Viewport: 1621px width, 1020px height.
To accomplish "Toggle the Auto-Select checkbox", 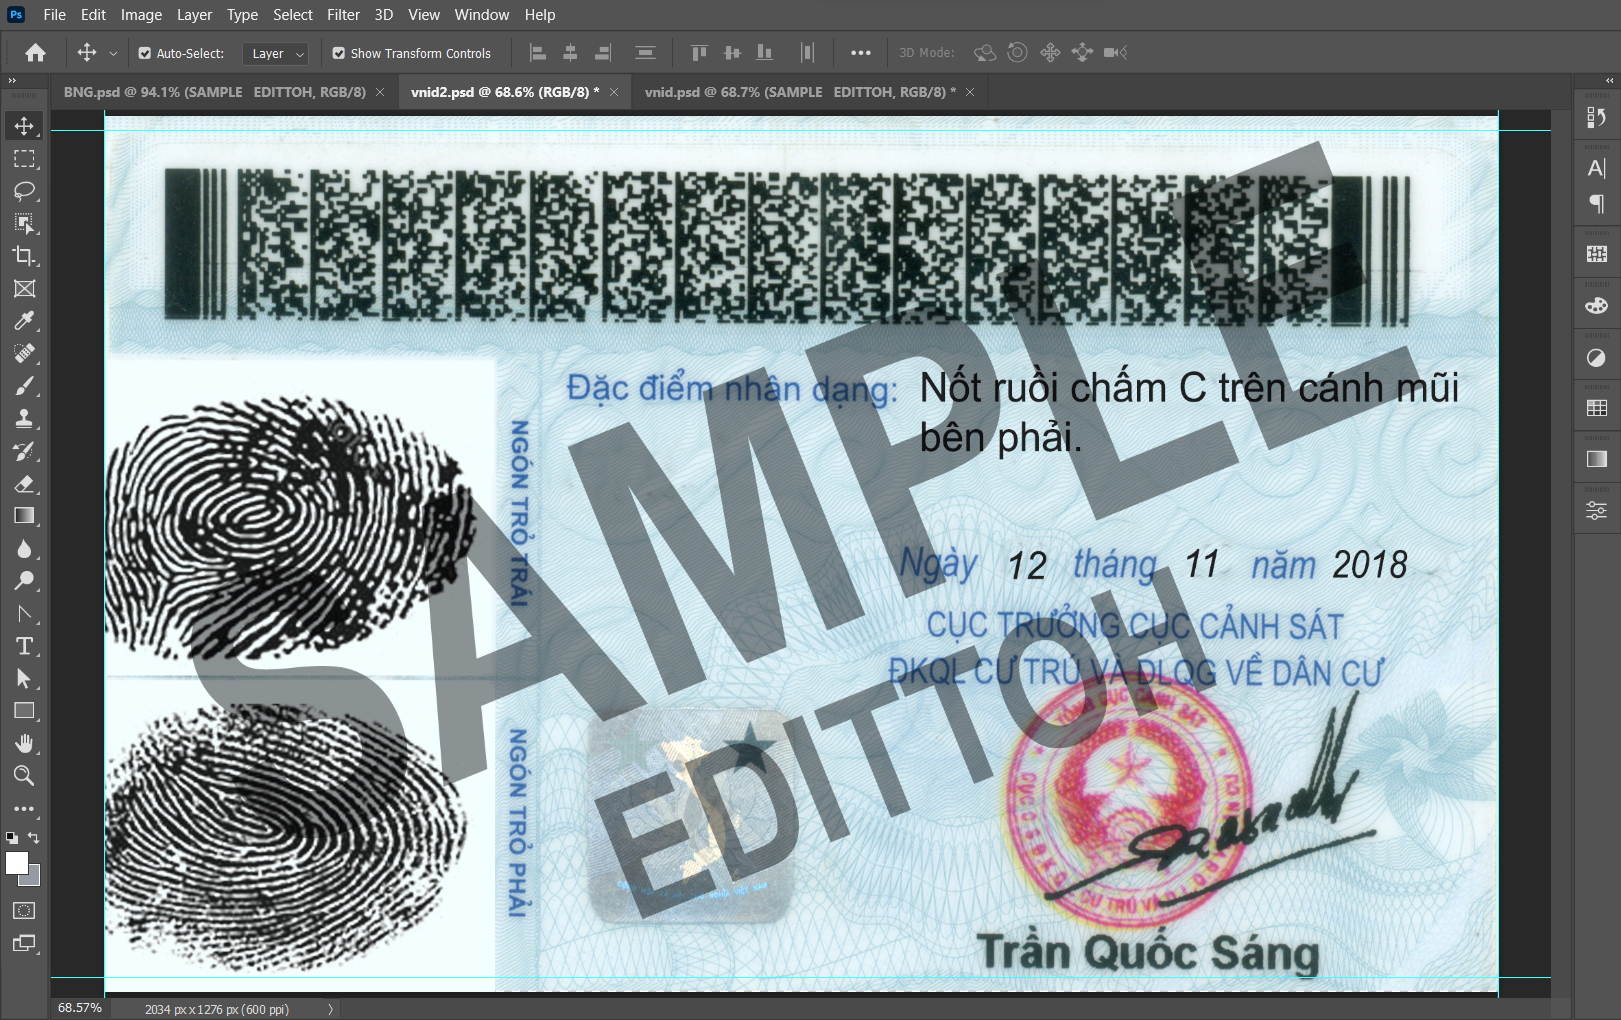I will [145, 53].
